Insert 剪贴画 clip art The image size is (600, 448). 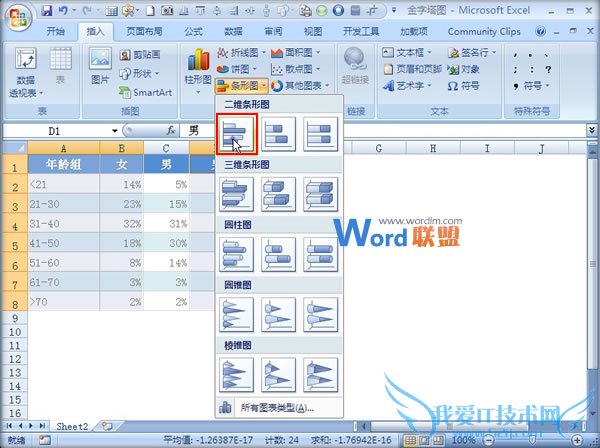coord(140,55)
